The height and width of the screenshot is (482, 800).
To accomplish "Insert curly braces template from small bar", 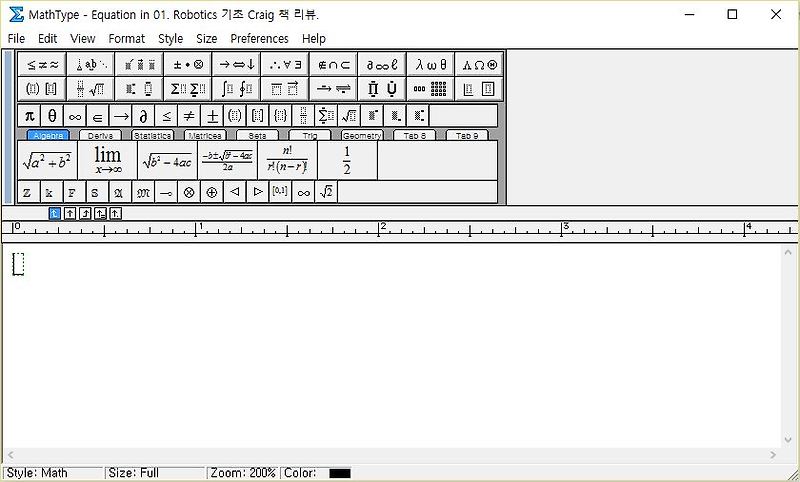I will [280, 116].
